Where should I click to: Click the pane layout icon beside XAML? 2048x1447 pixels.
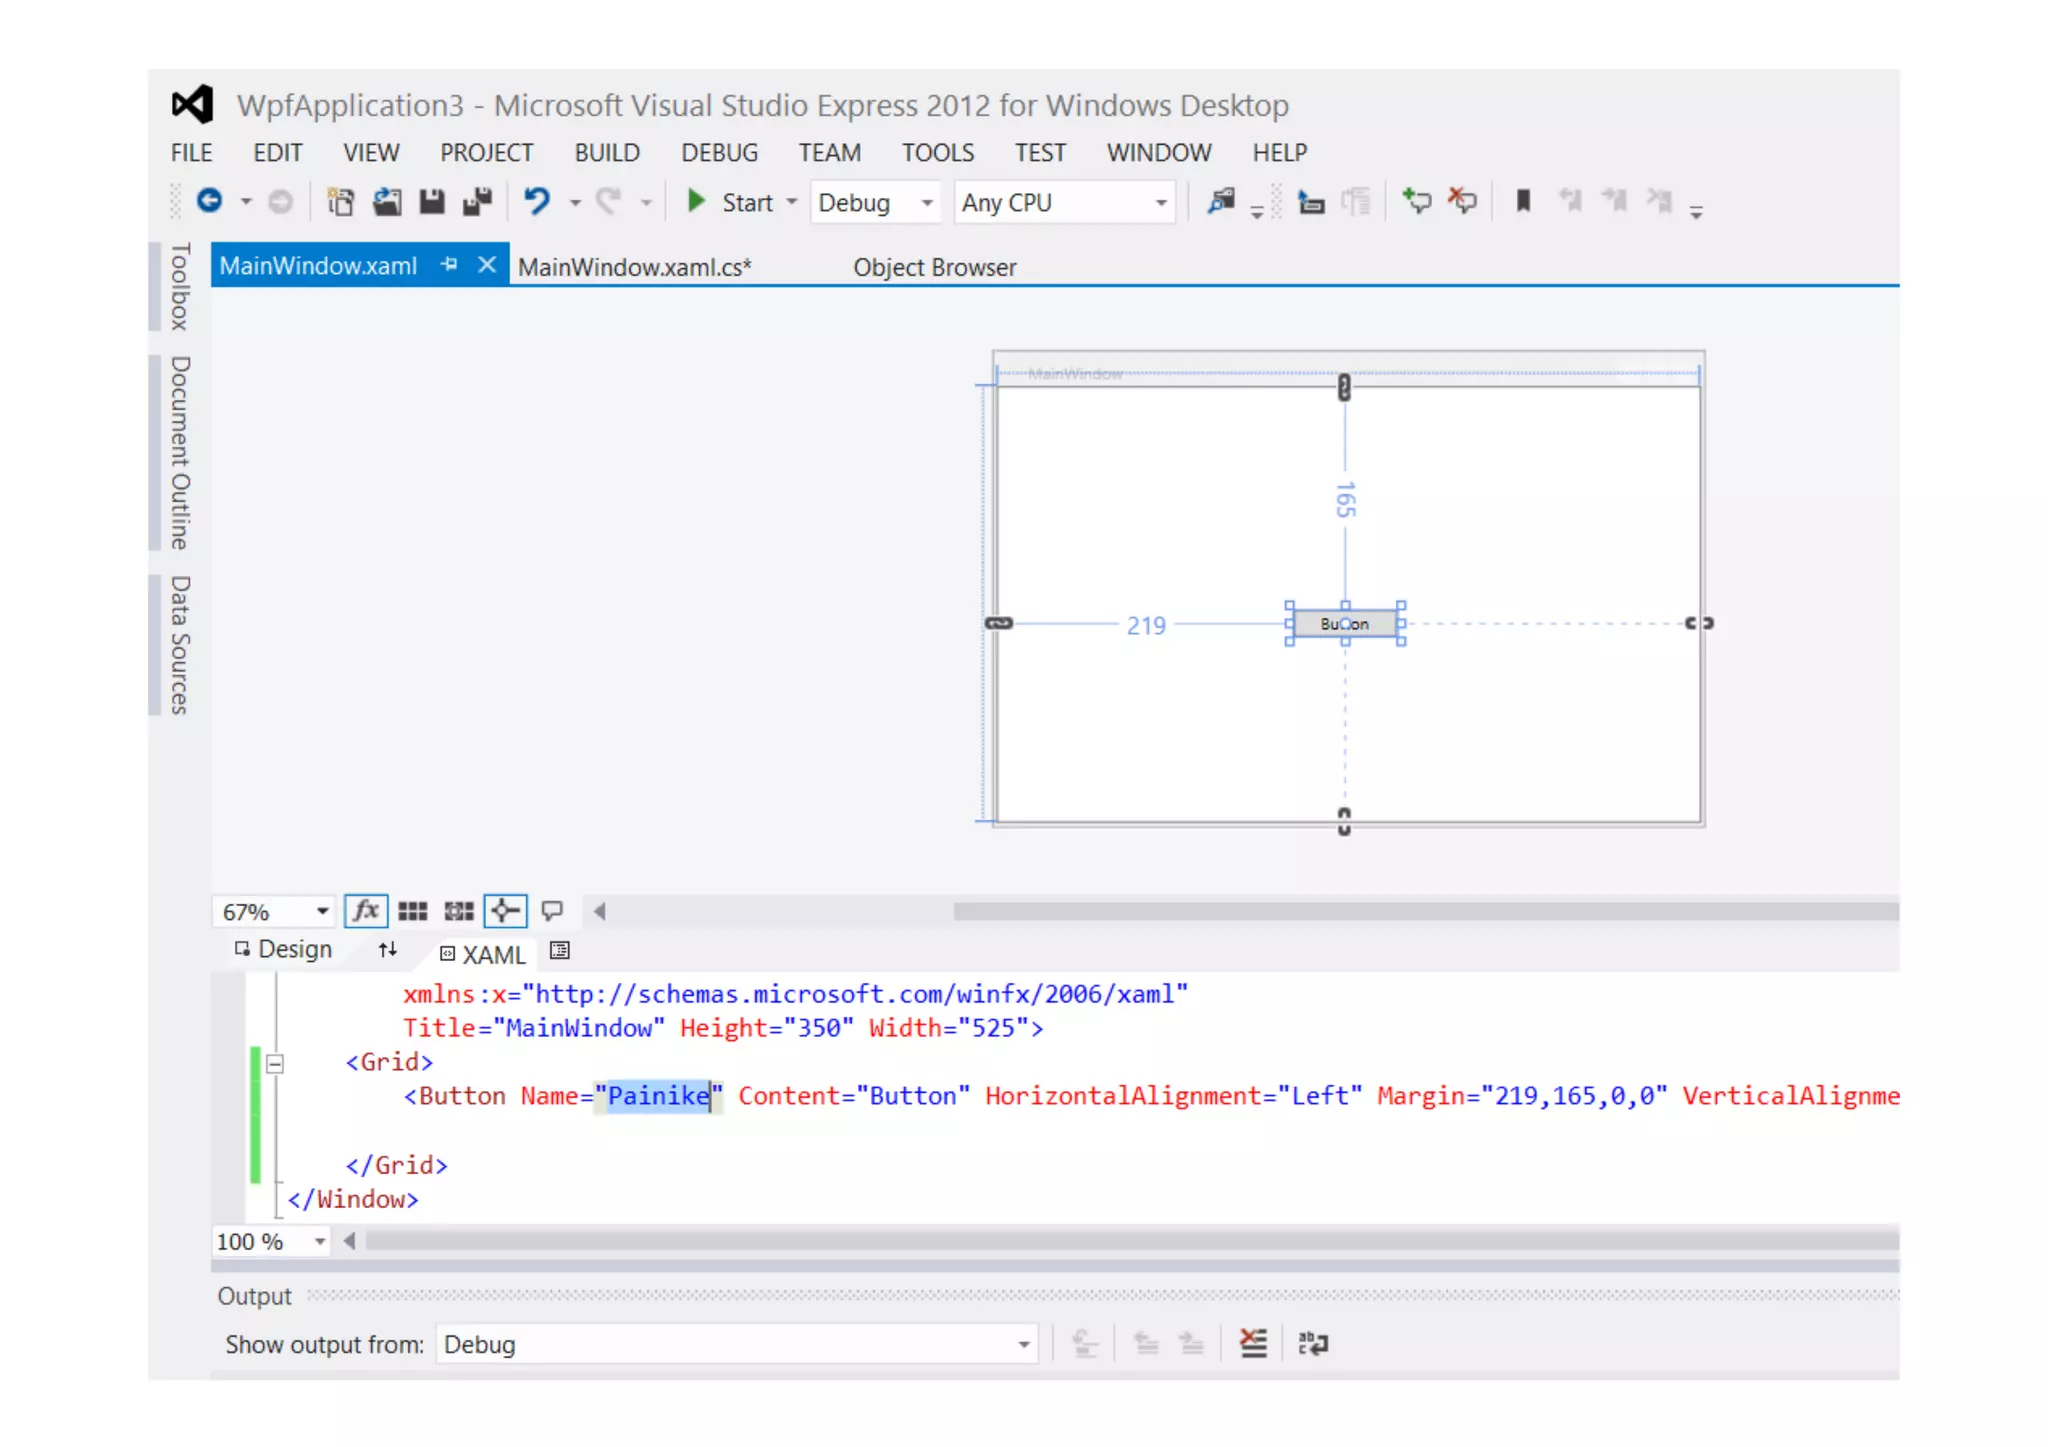click(x=560, y=951)
